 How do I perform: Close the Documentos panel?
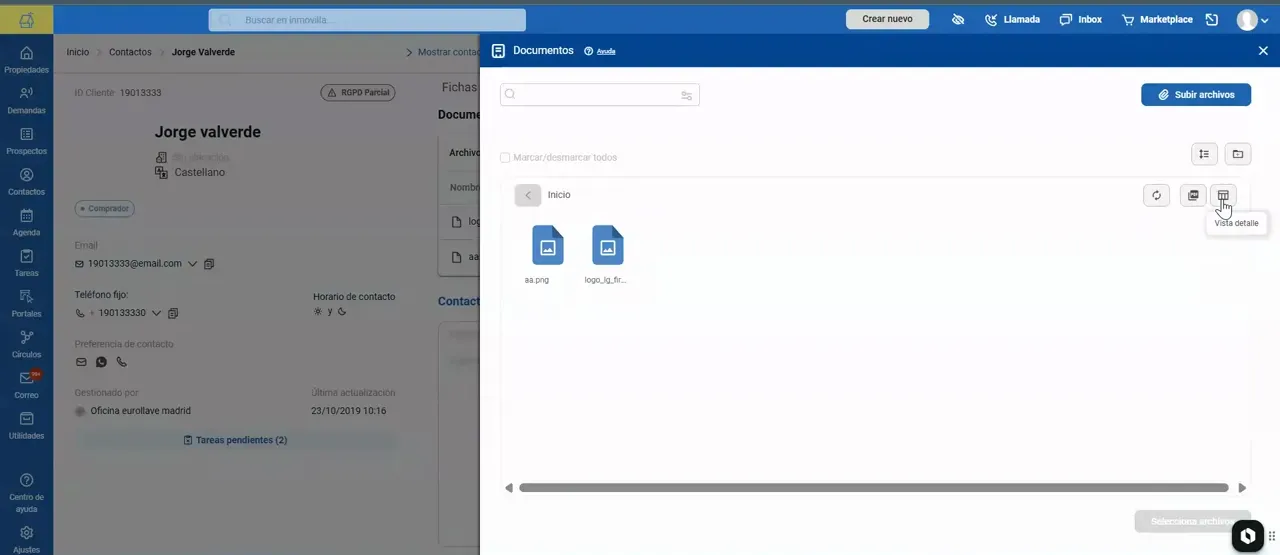1263,50
